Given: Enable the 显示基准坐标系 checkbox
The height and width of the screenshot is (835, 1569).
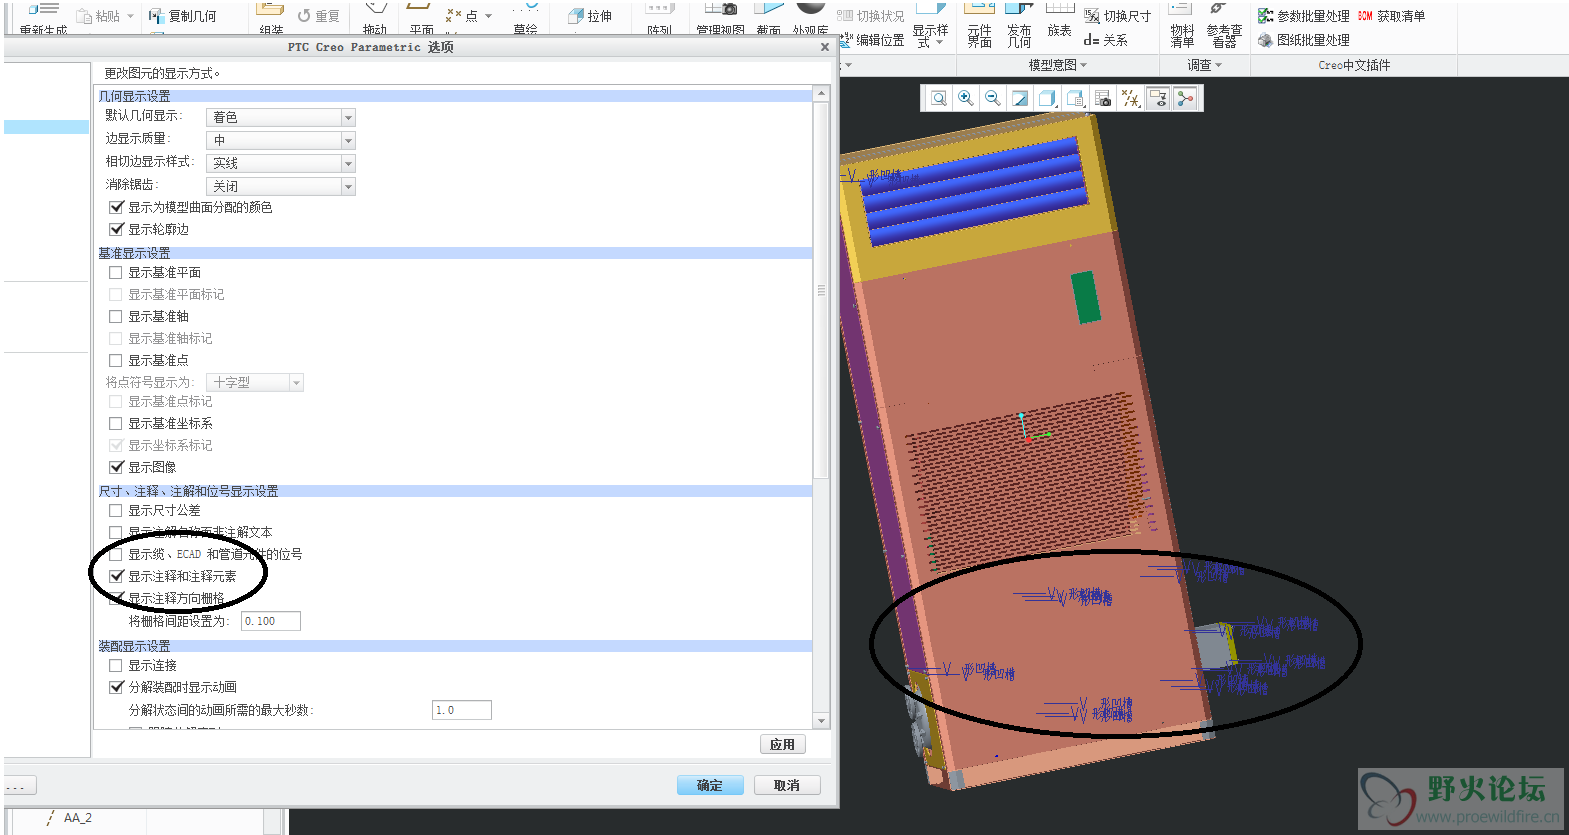Looking at the screenshot, I should 116,424.
